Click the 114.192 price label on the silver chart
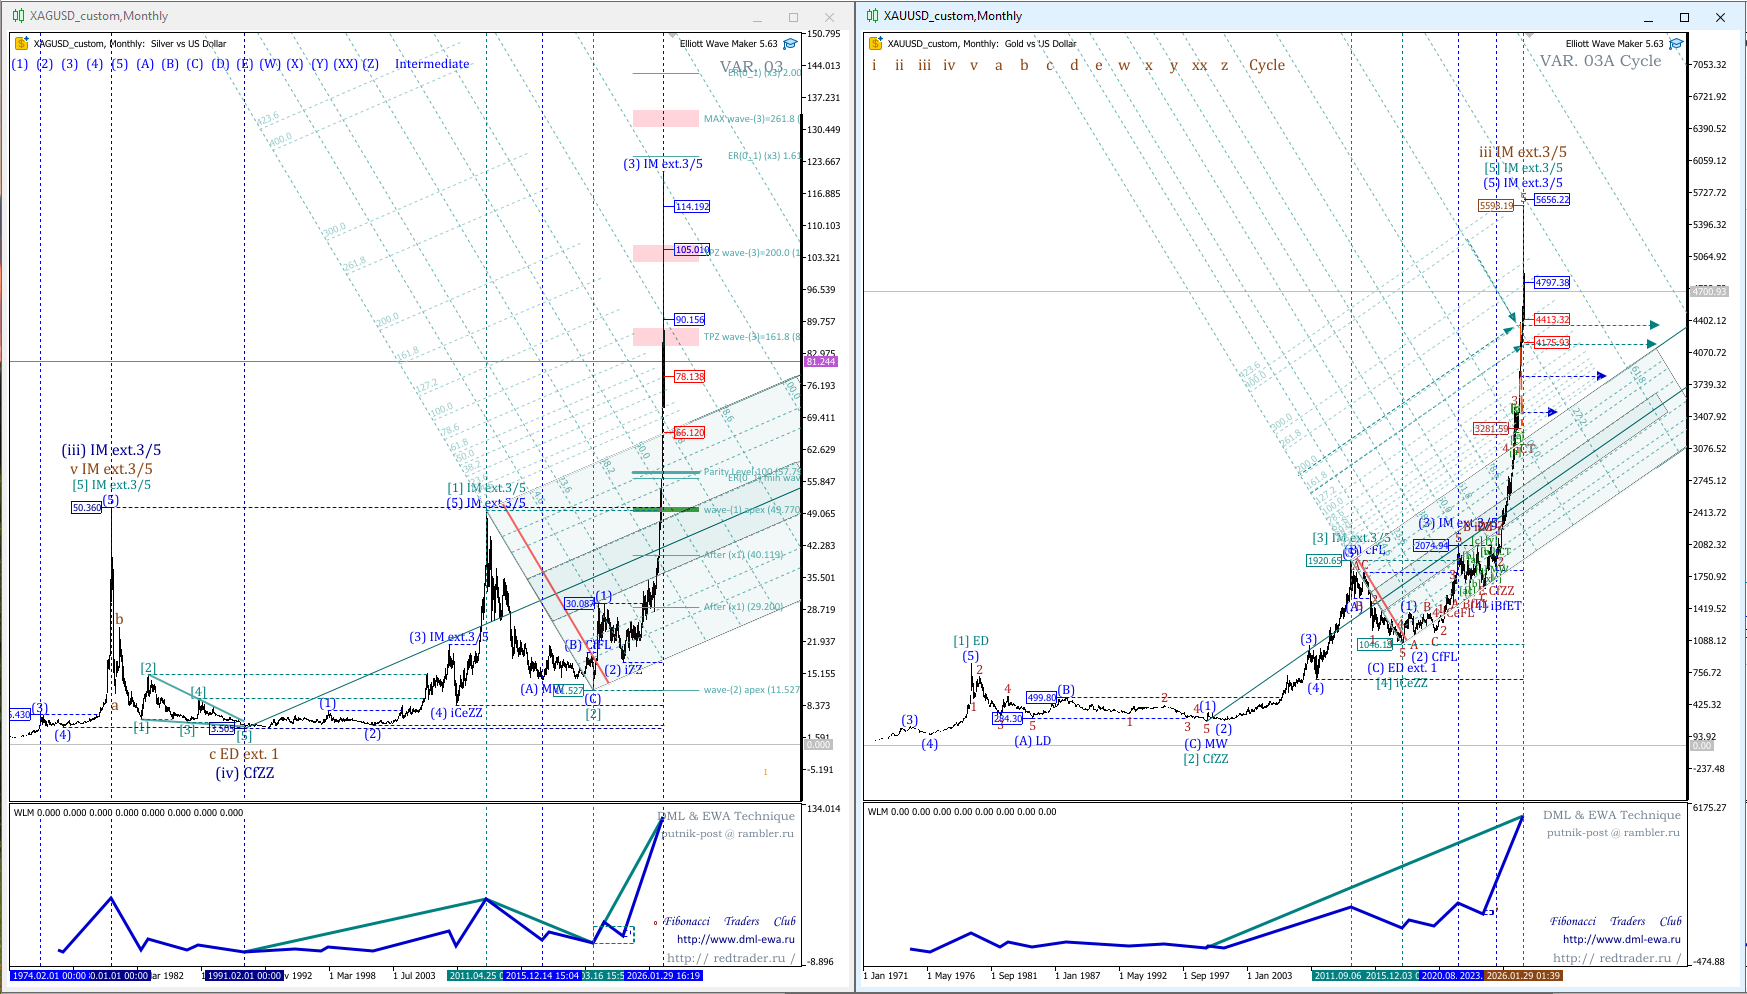 692,207
